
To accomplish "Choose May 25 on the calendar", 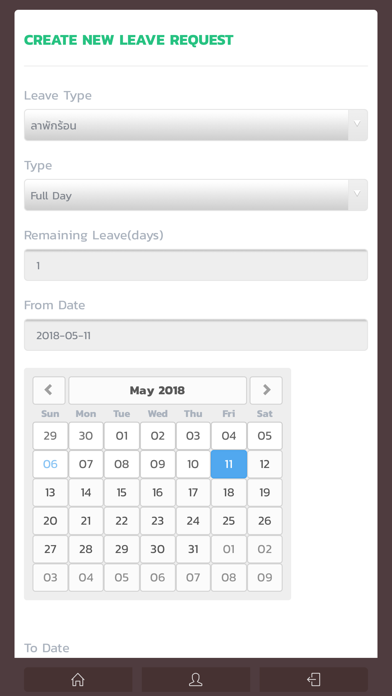I will (229, 521).
